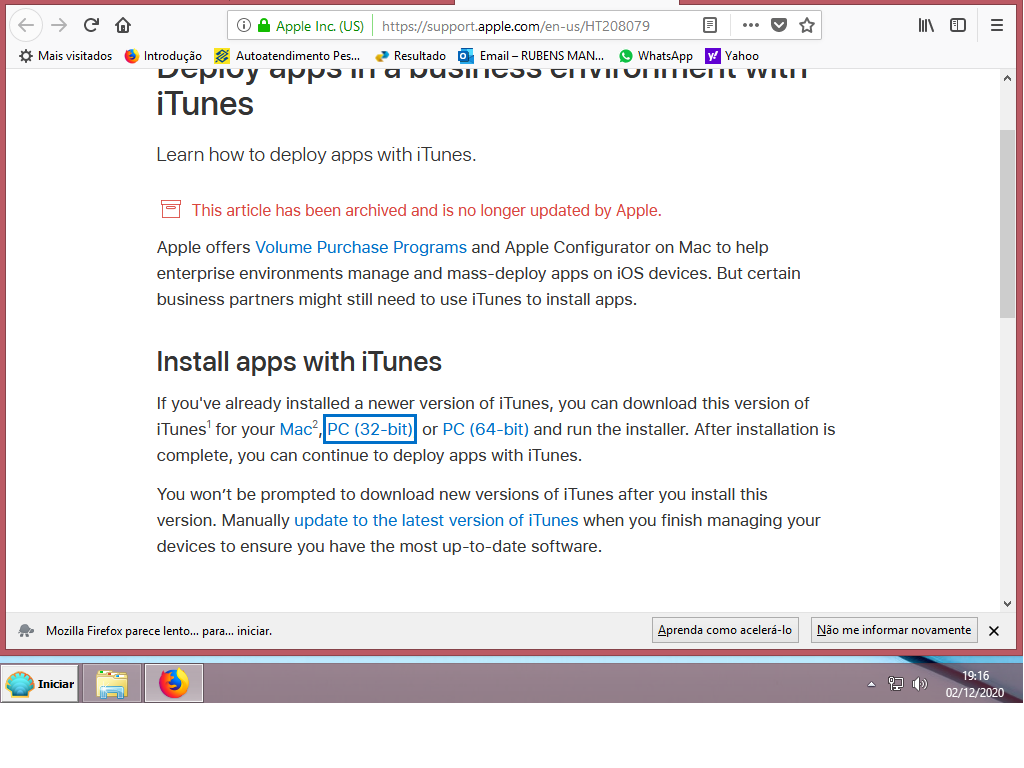
Task: Open the Yahoo bookmark
Action: [x=732, y=56]
